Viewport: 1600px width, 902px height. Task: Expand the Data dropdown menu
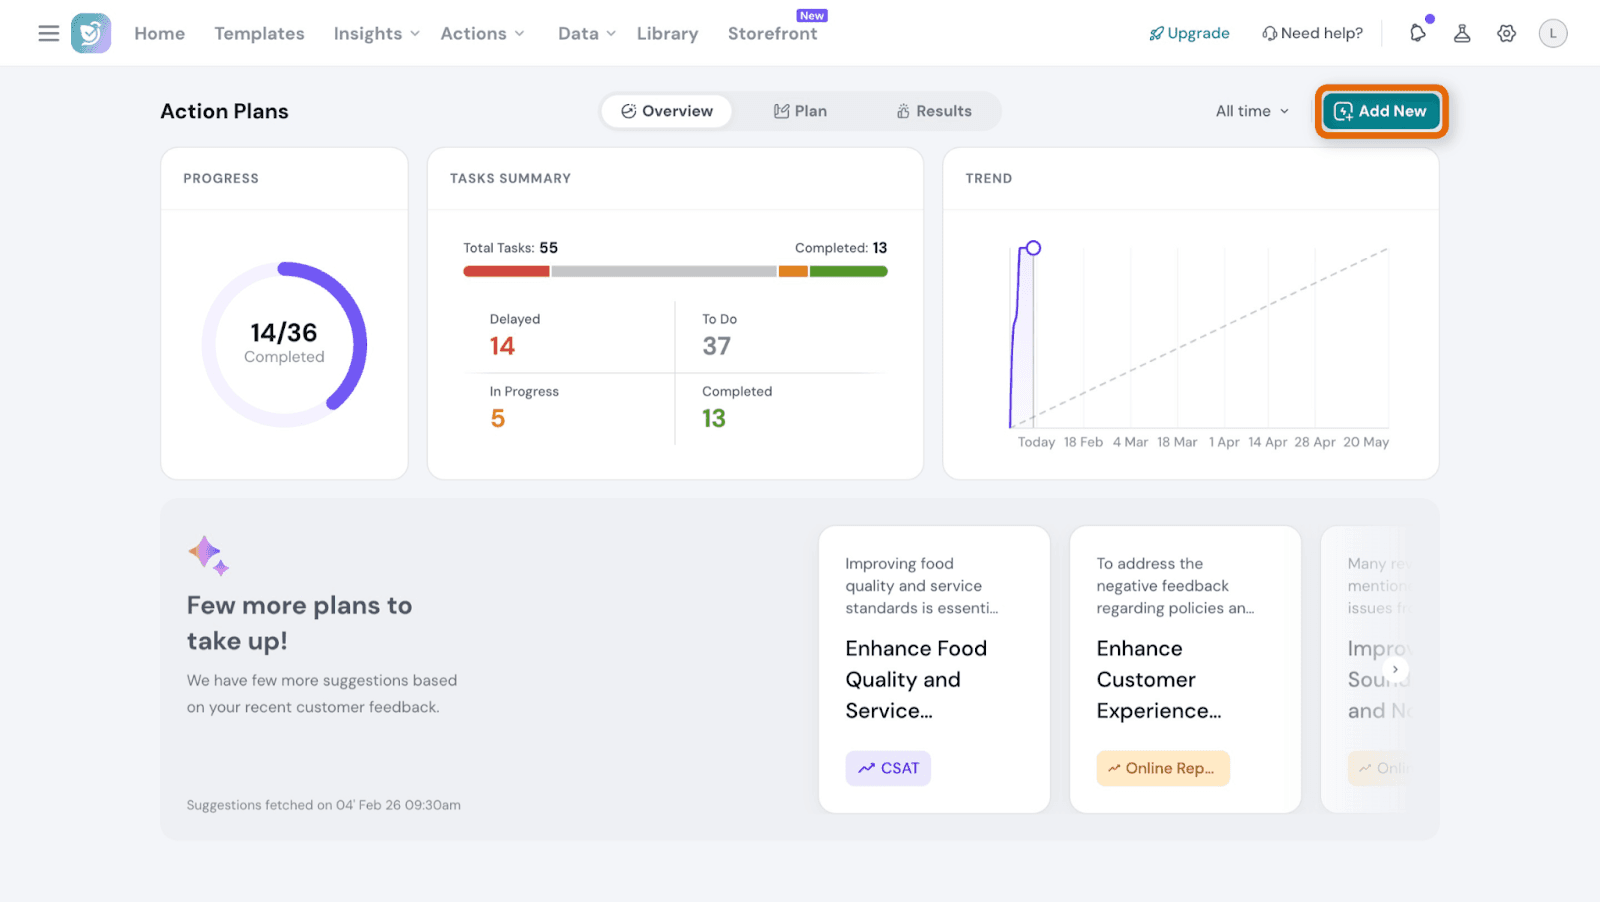click(586, 33)
